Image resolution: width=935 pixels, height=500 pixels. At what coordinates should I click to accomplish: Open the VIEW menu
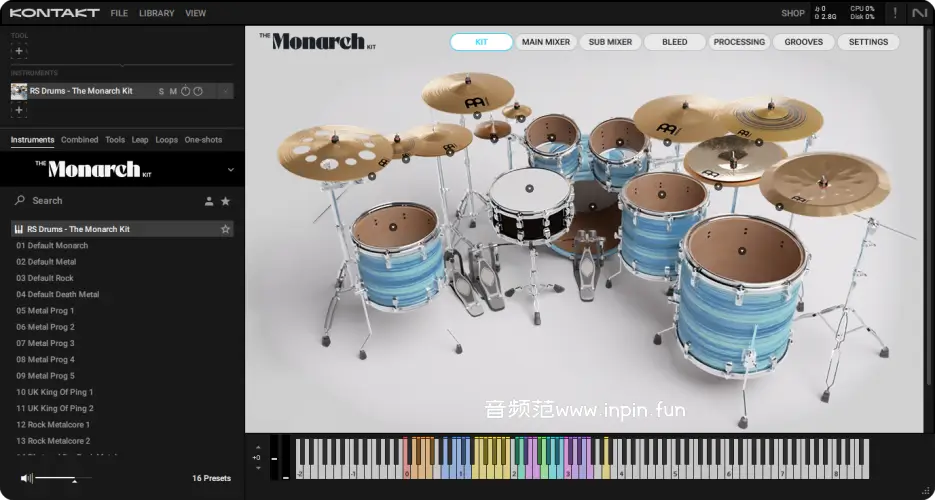(196, 13)
